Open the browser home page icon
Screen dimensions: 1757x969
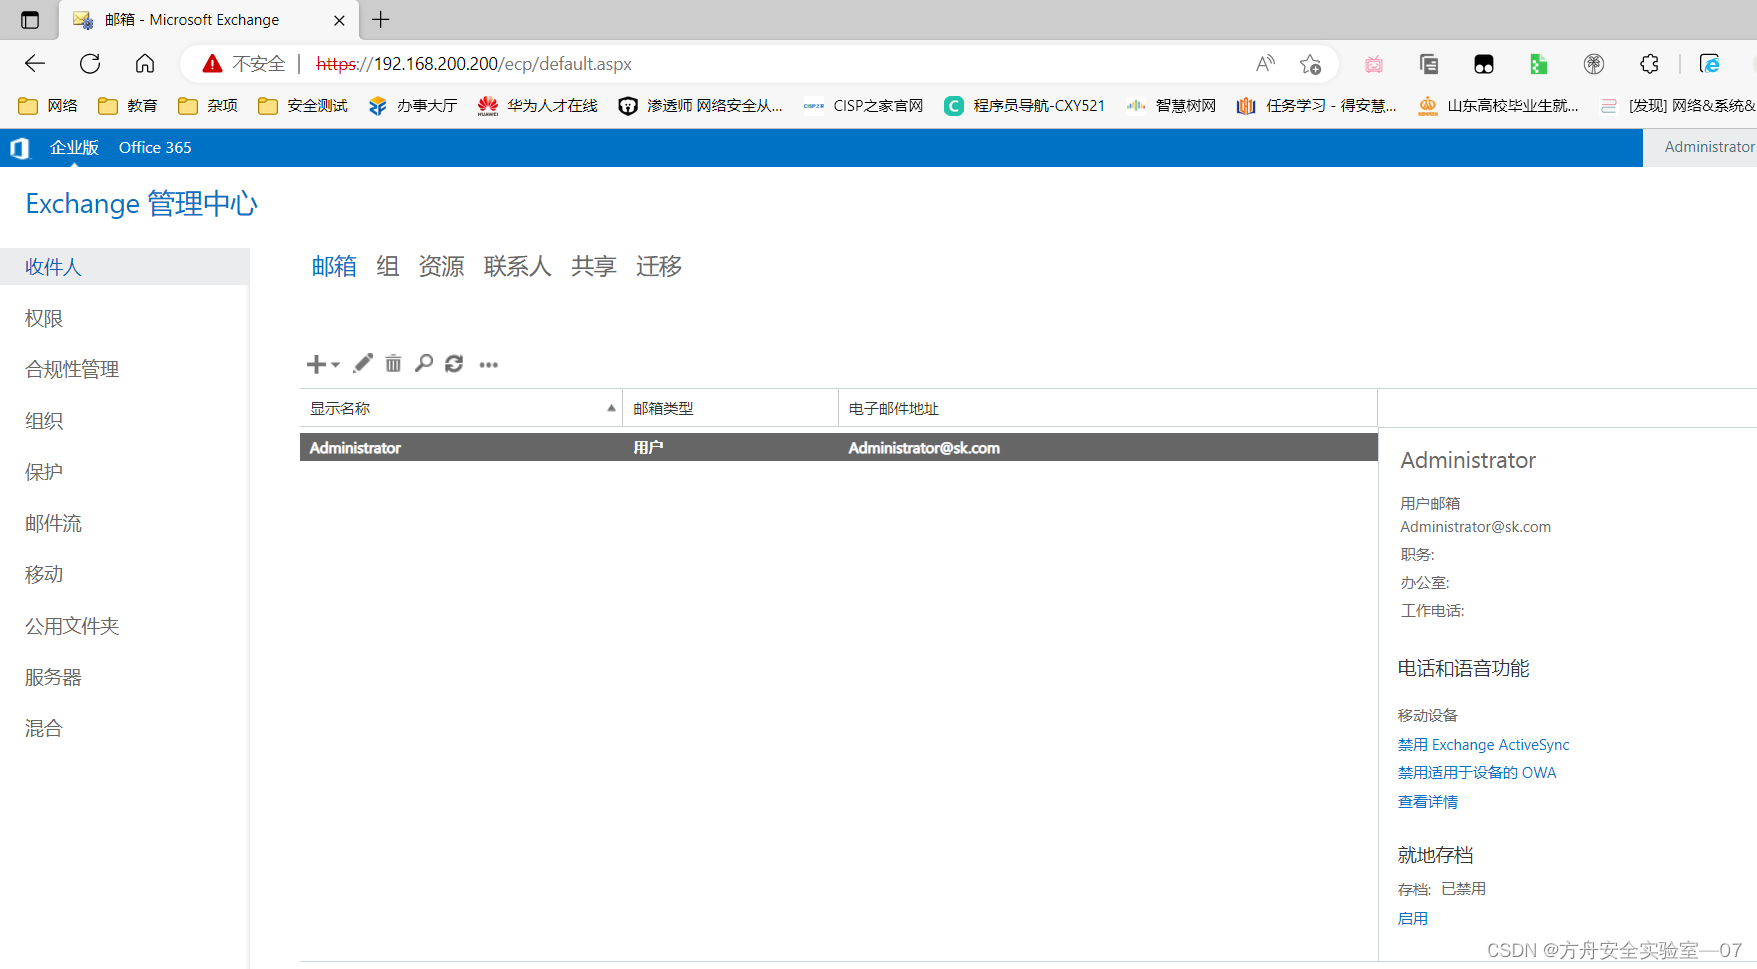point(145,64)
